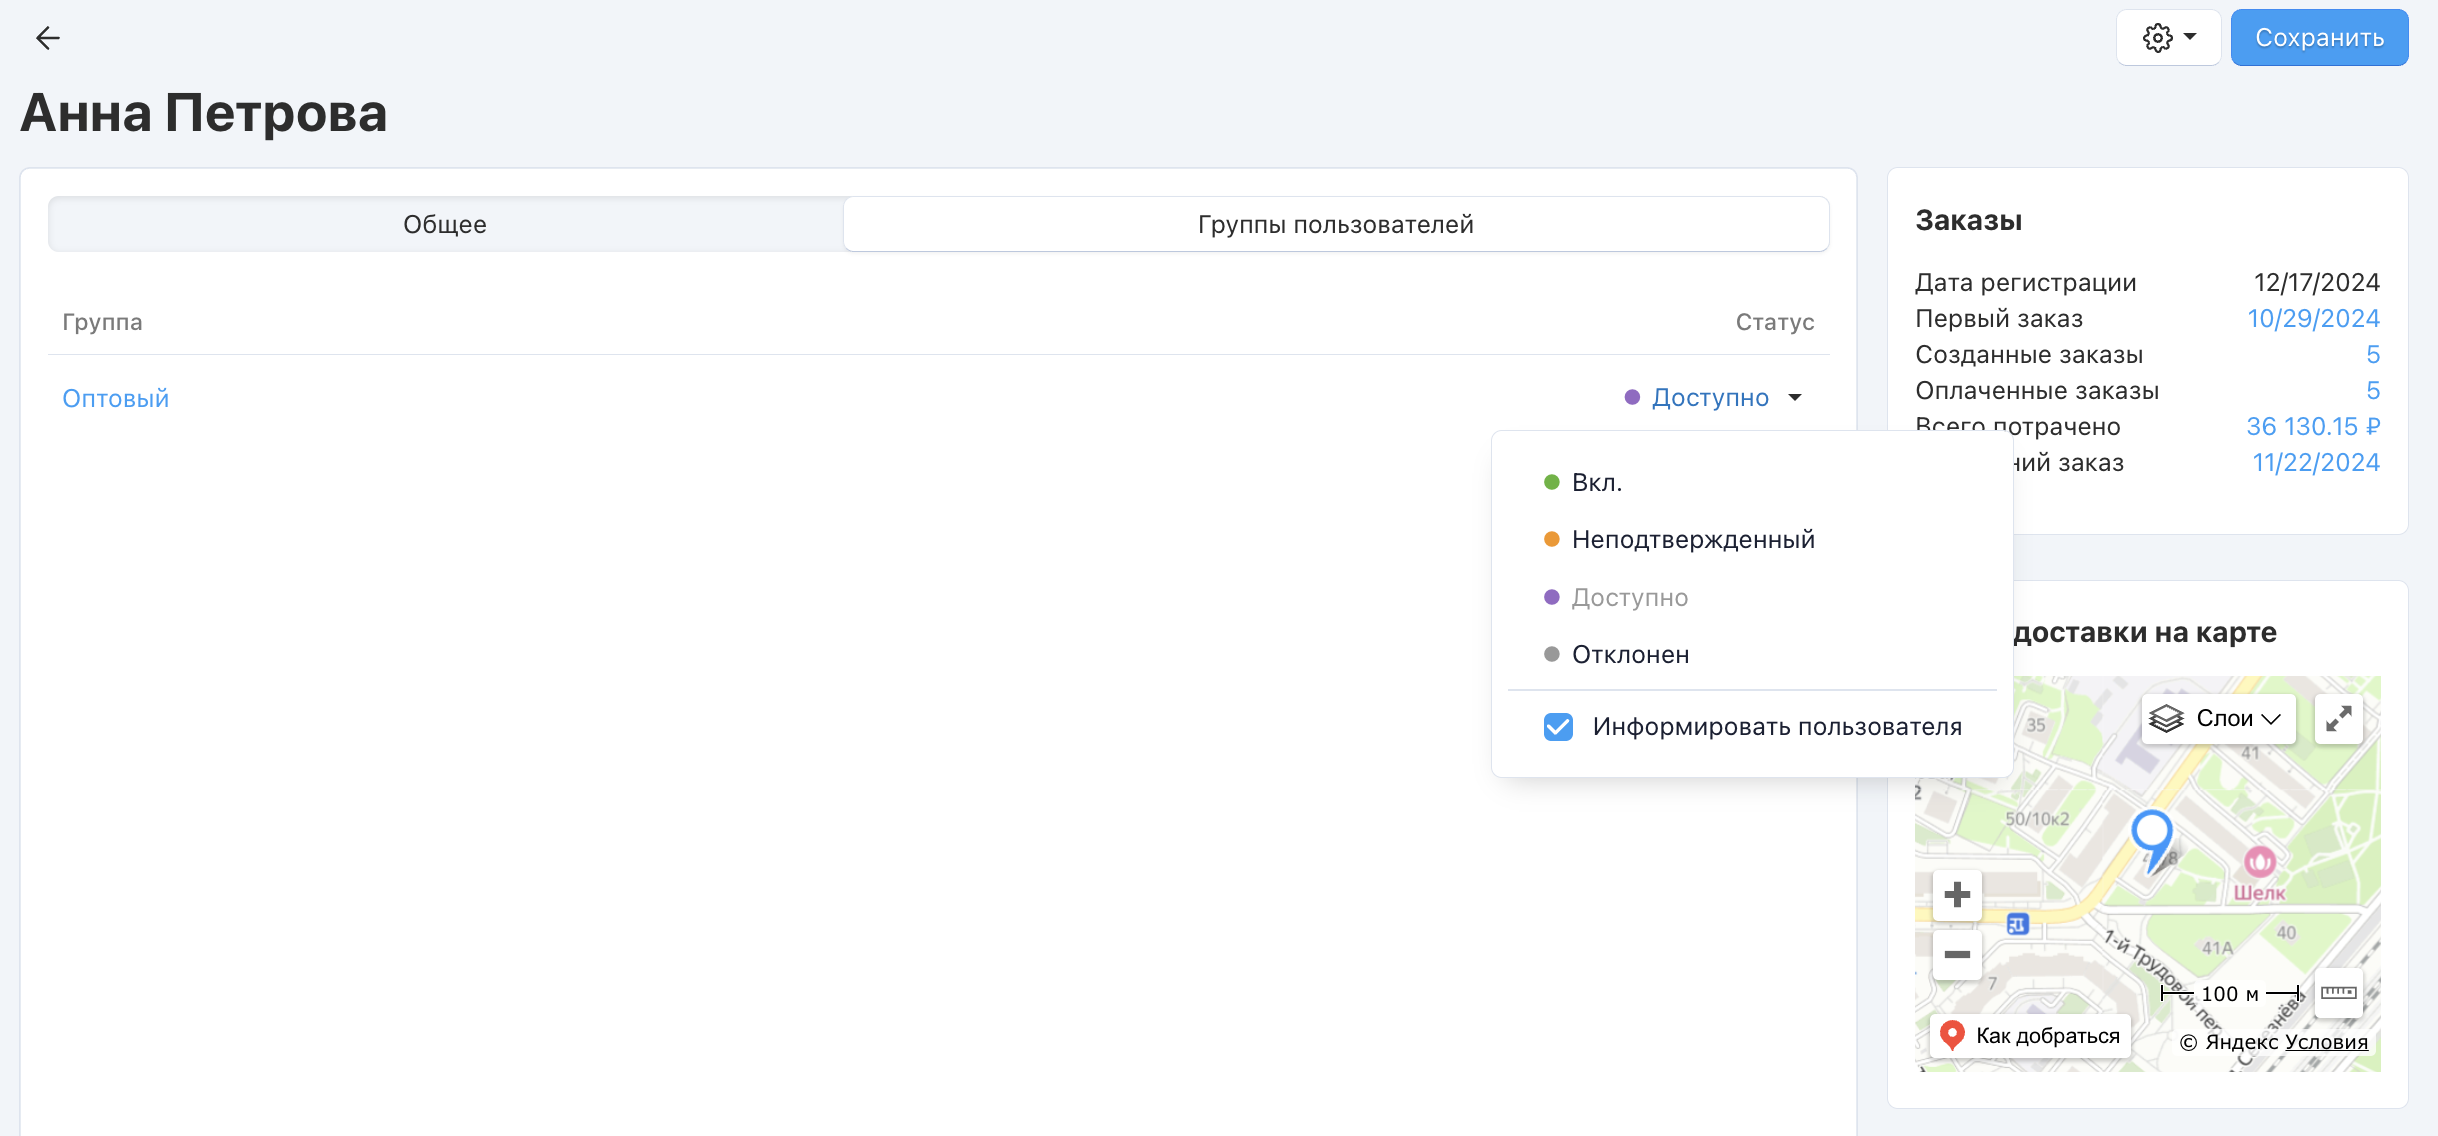Switch to the Общее tab
The image size is (2438, 1136).
445,224
